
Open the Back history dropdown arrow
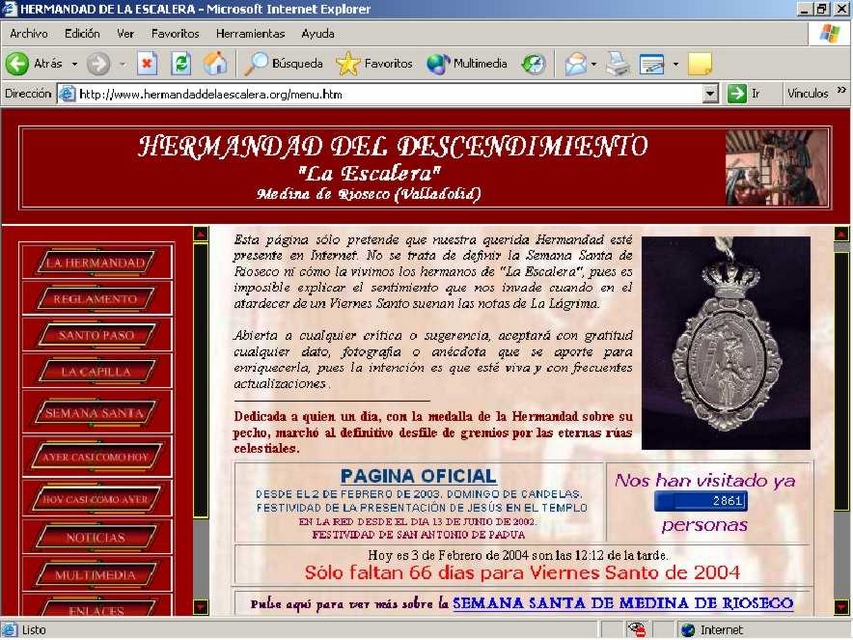click(75, 64)
